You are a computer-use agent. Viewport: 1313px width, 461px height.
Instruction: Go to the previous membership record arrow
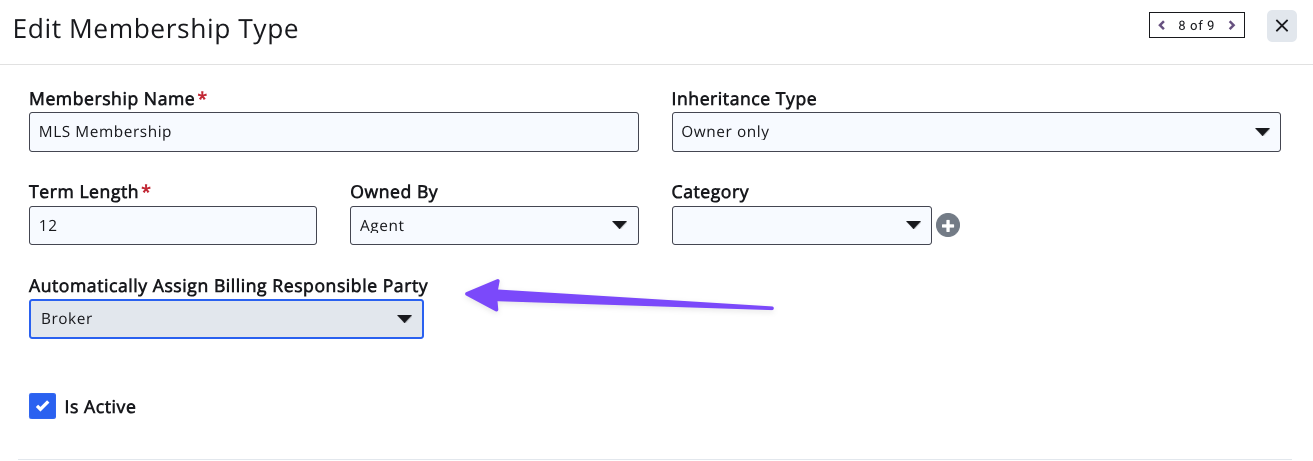(1162, 26)
